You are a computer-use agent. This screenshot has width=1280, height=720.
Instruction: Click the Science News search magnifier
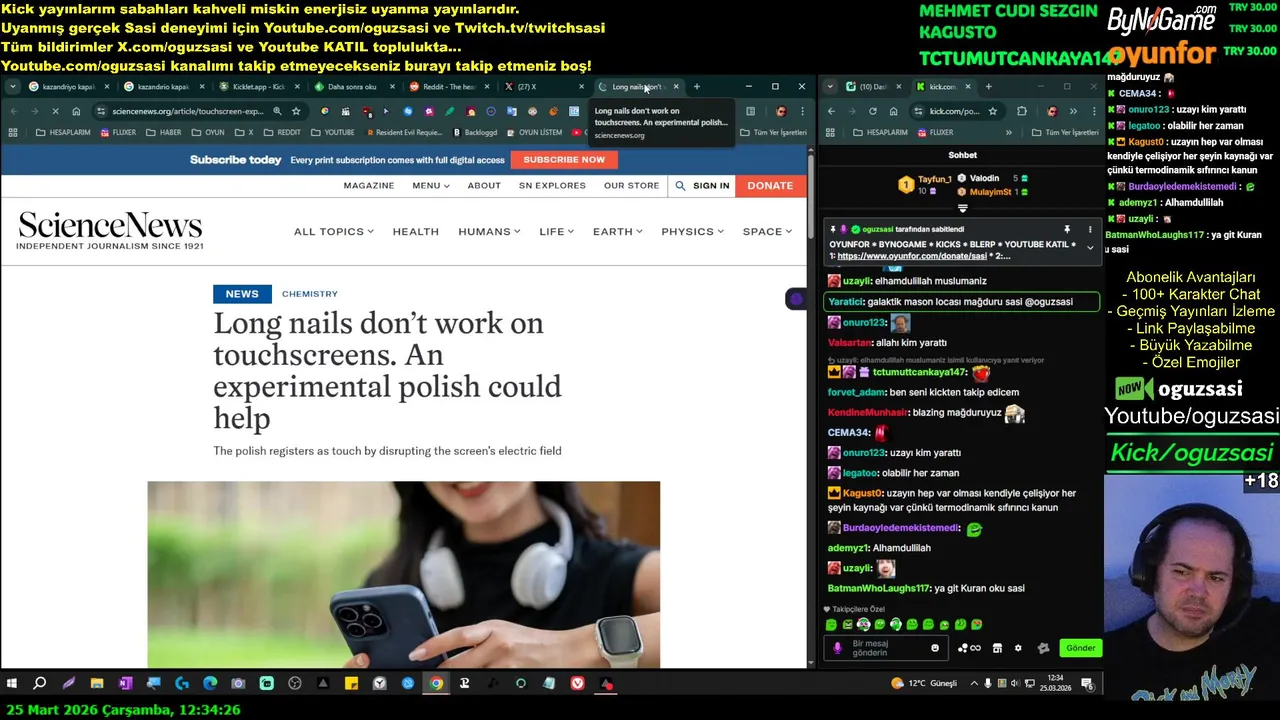point(680,186)
